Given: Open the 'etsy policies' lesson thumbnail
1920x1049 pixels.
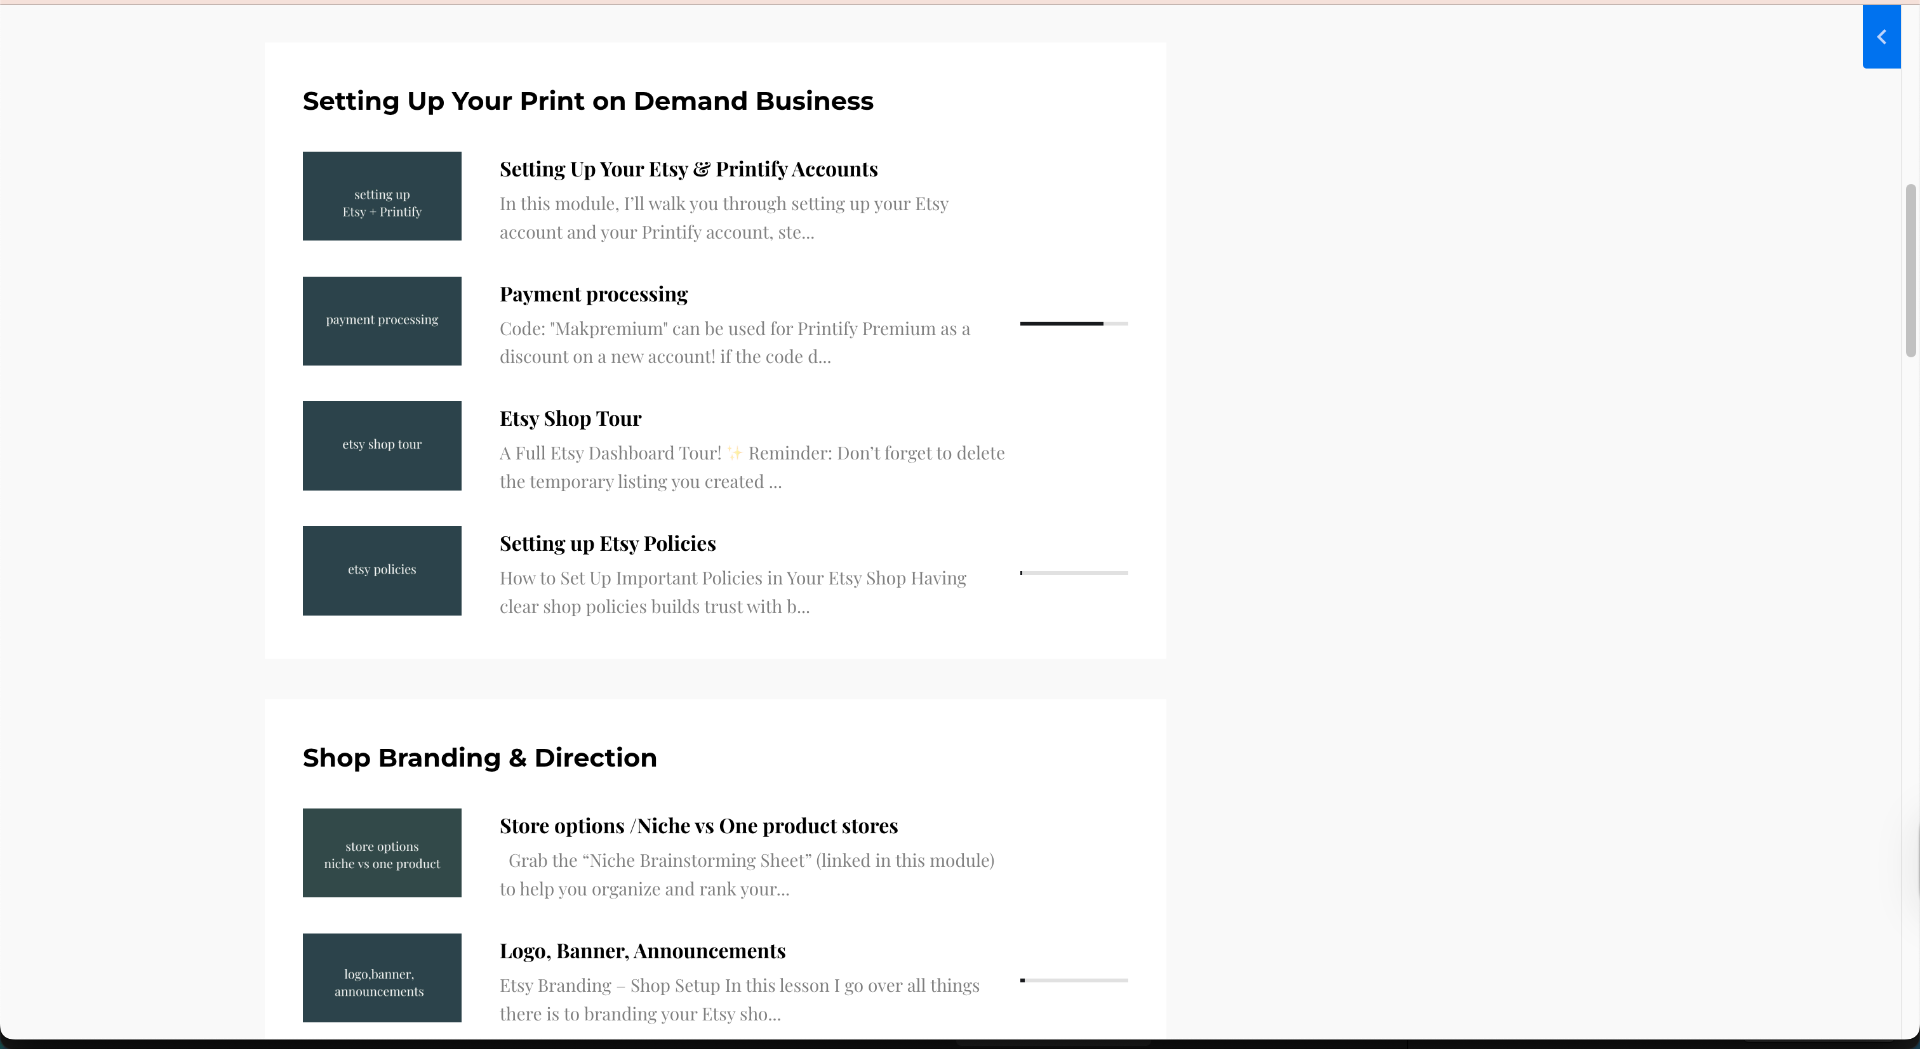Looking at the screenshot, I should (381, 570).
